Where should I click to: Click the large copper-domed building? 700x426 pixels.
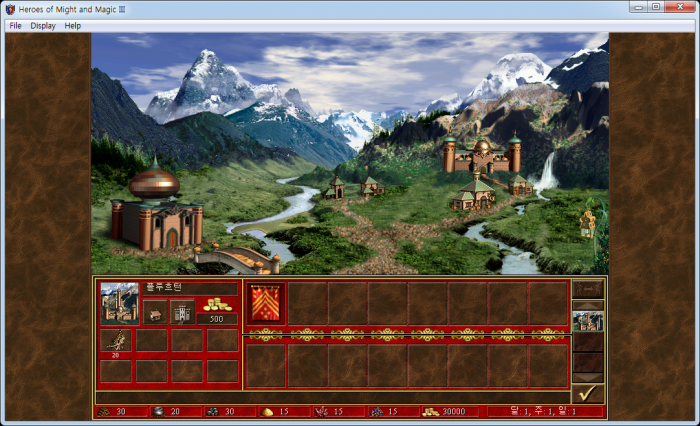(157, 205)
